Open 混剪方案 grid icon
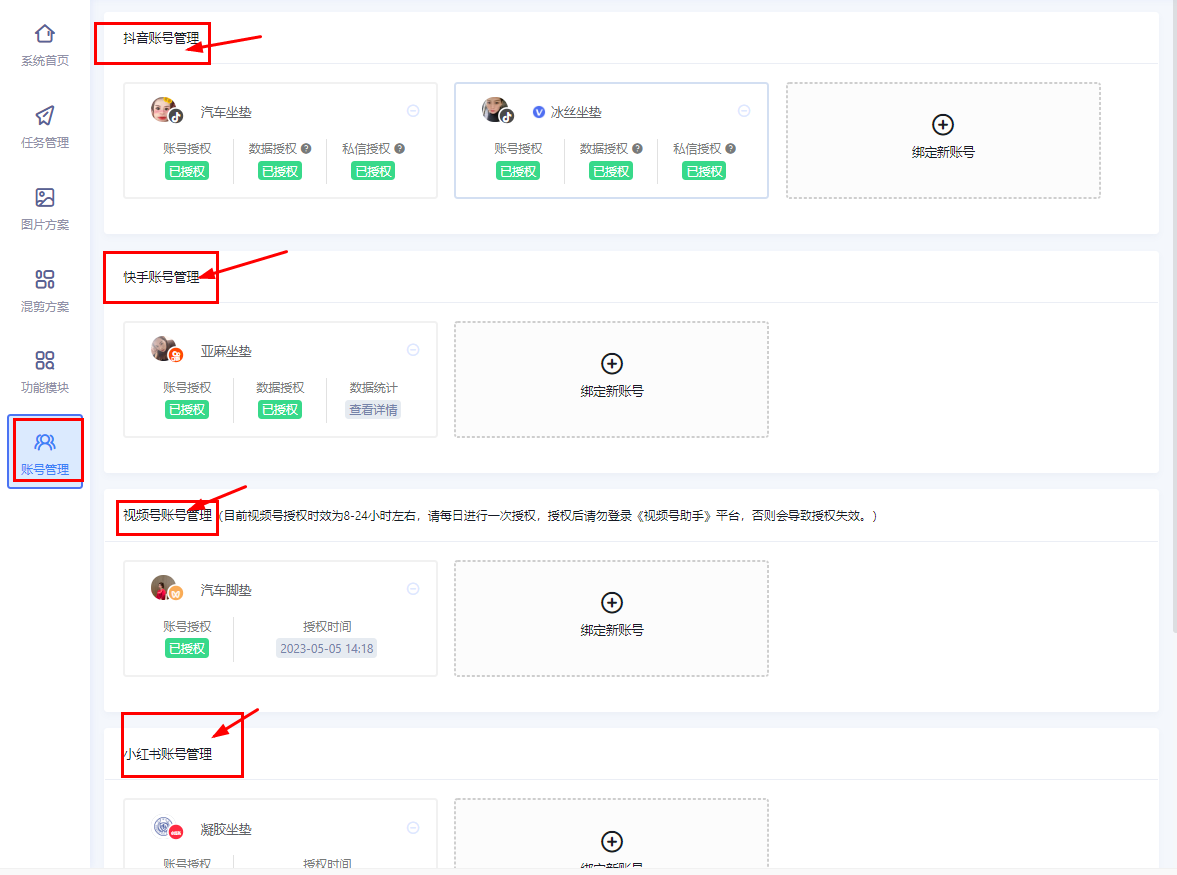The image size is (1177, 875). [x=45, y=279]
